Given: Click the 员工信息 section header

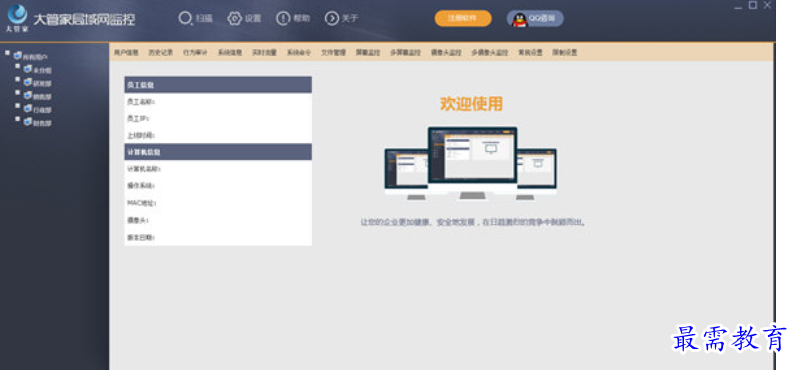Looking at the screenshot, I should pyautogui.click(x=218, y=85).
